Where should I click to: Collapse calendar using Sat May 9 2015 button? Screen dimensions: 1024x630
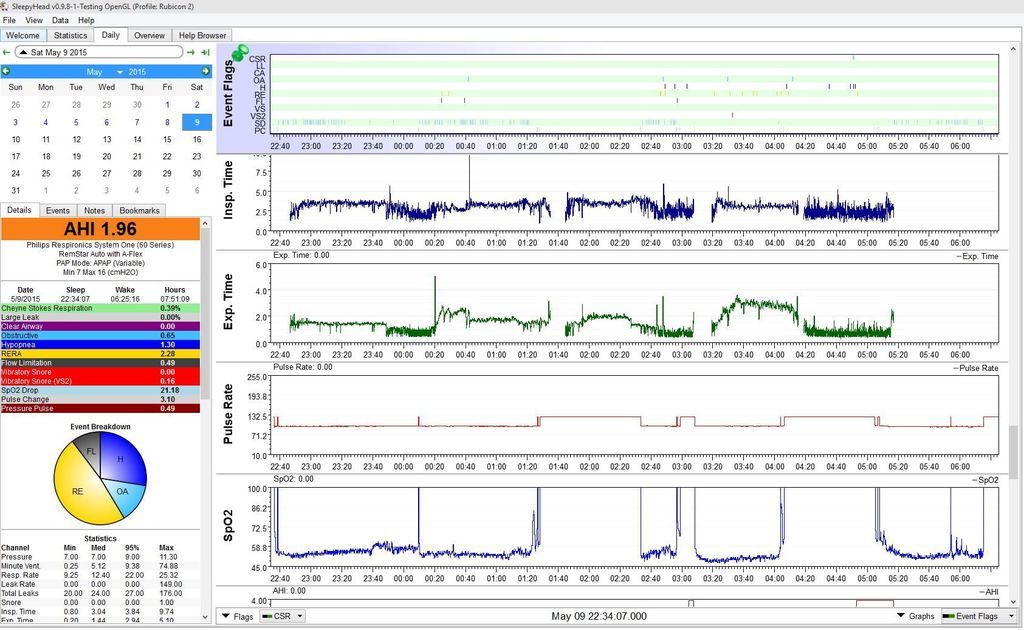coord(99,52)
